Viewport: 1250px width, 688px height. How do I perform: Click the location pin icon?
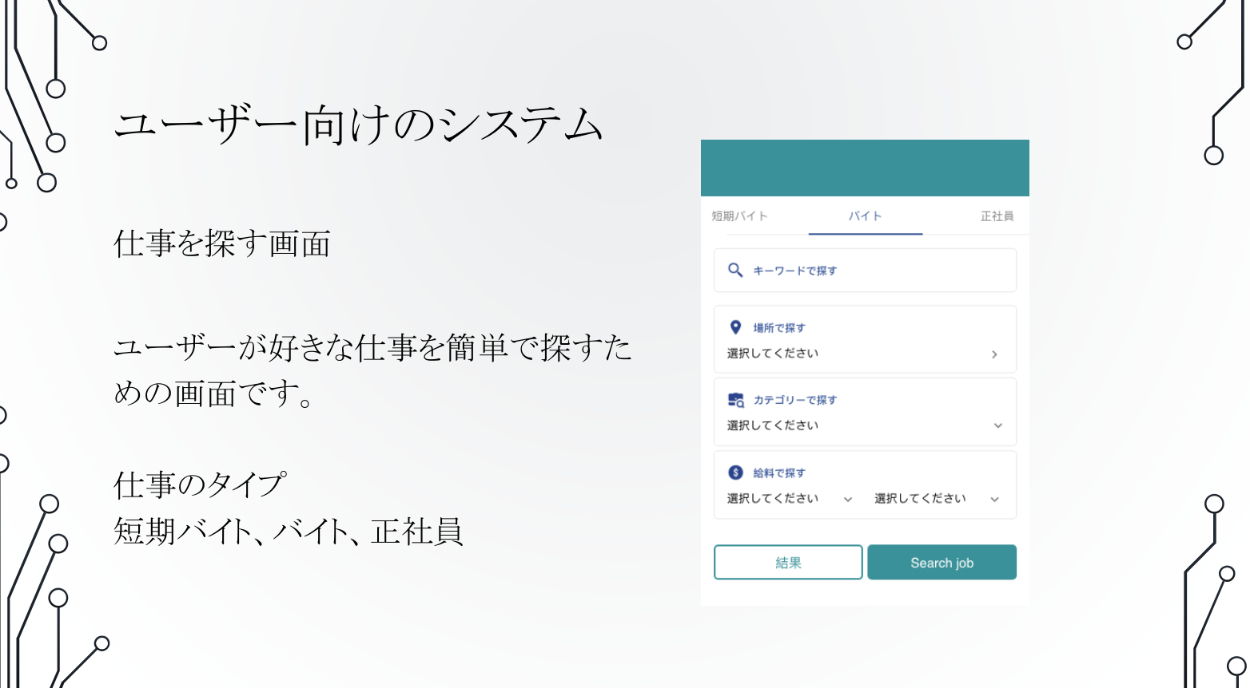click(736, 327)
